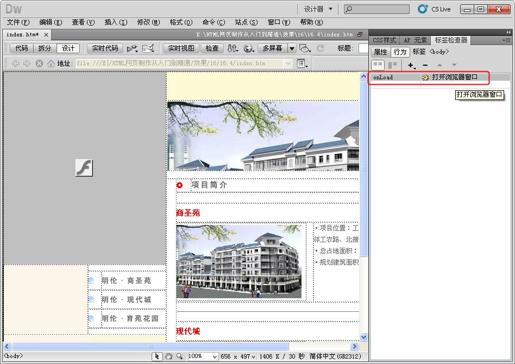
Task: Show set events view icon
Action: tap(378, 65)
